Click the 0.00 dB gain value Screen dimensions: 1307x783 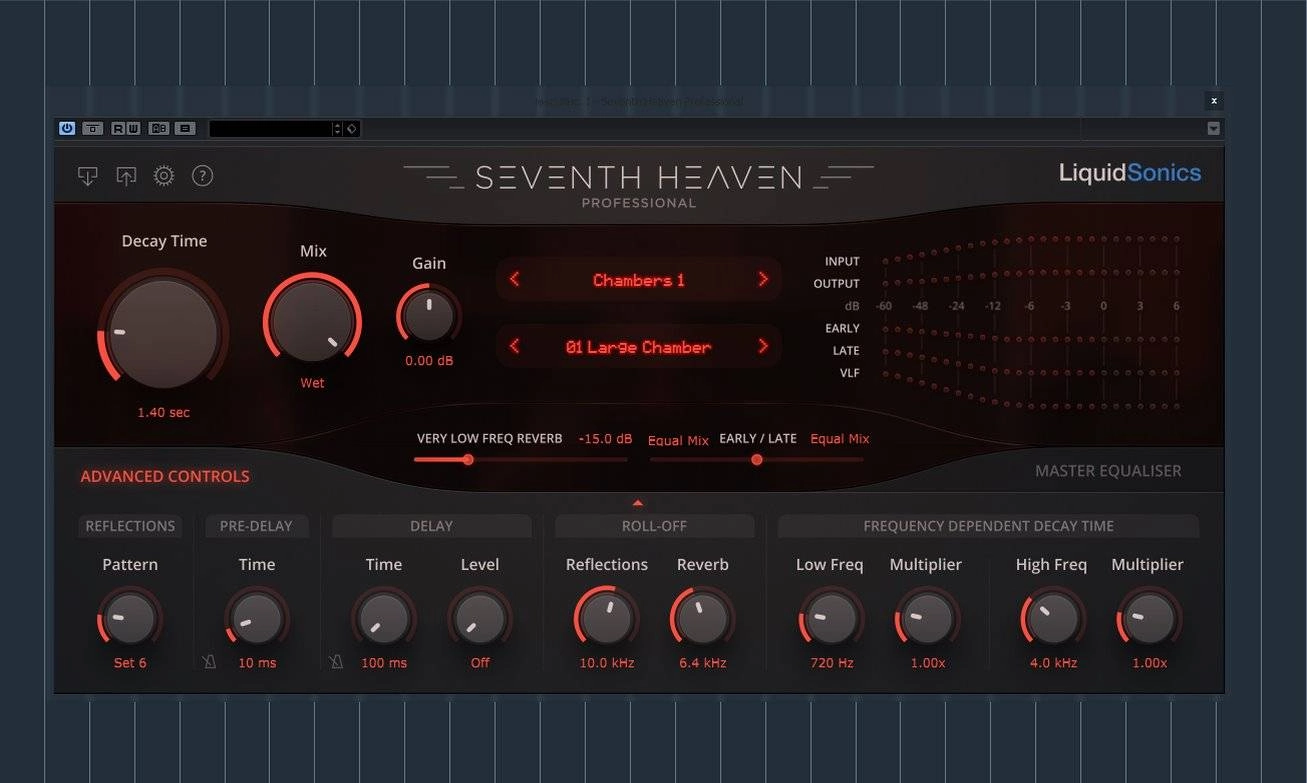(429, 360)
